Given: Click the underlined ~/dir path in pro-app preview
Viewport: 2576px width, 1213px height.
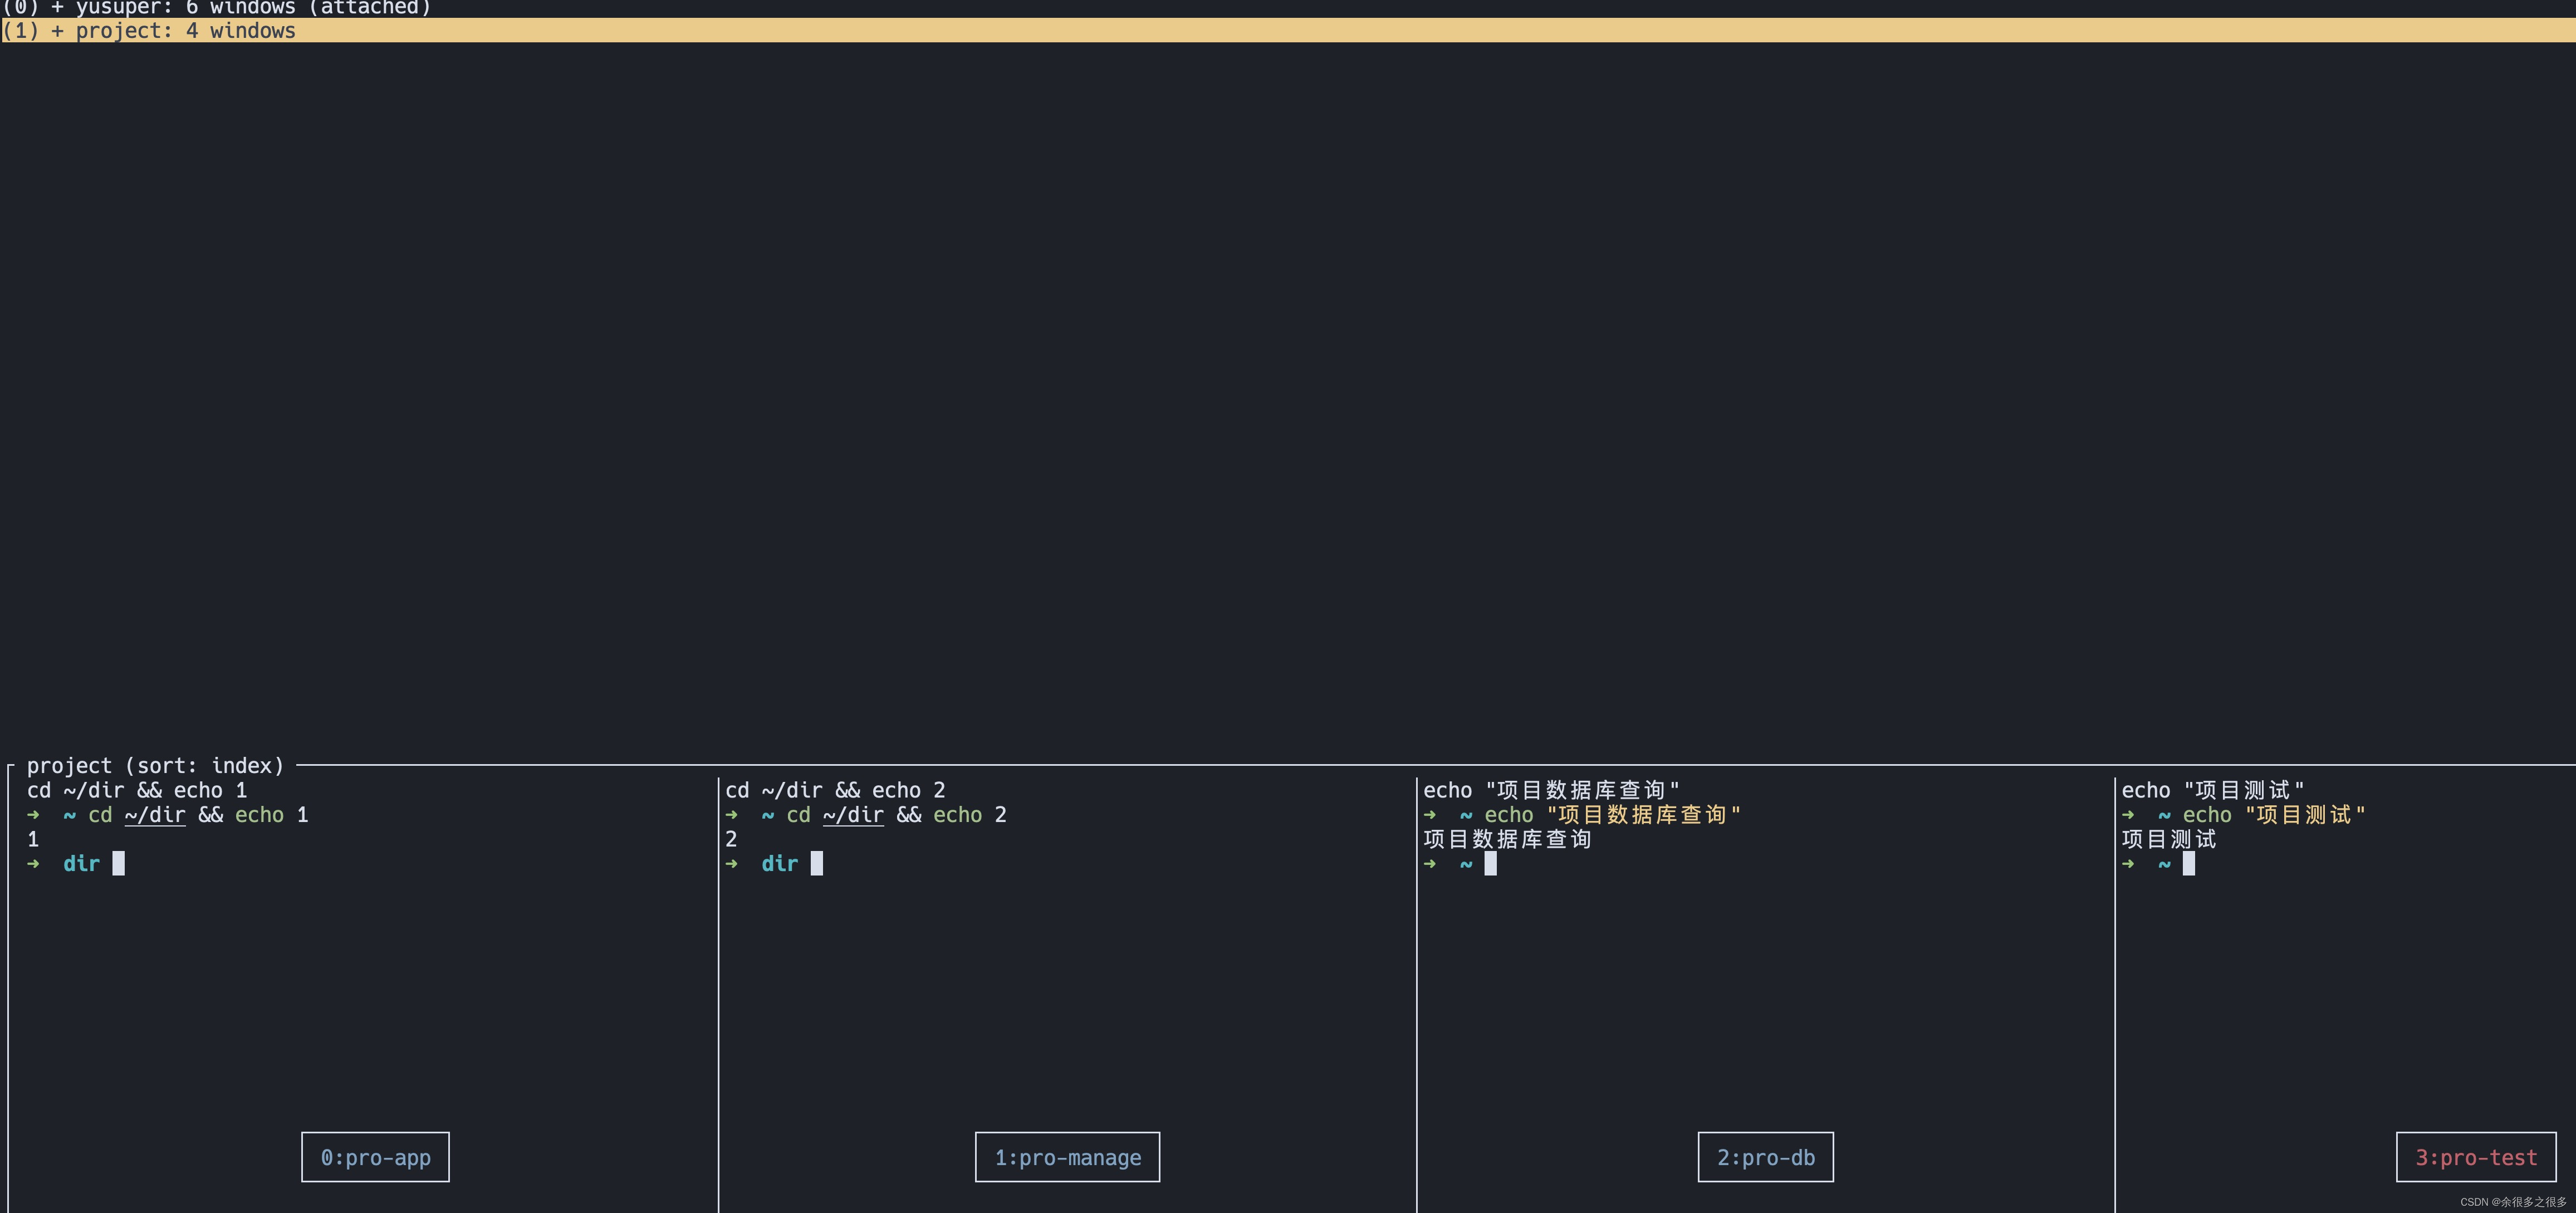Looking at the screenshot, I should 155,815.
